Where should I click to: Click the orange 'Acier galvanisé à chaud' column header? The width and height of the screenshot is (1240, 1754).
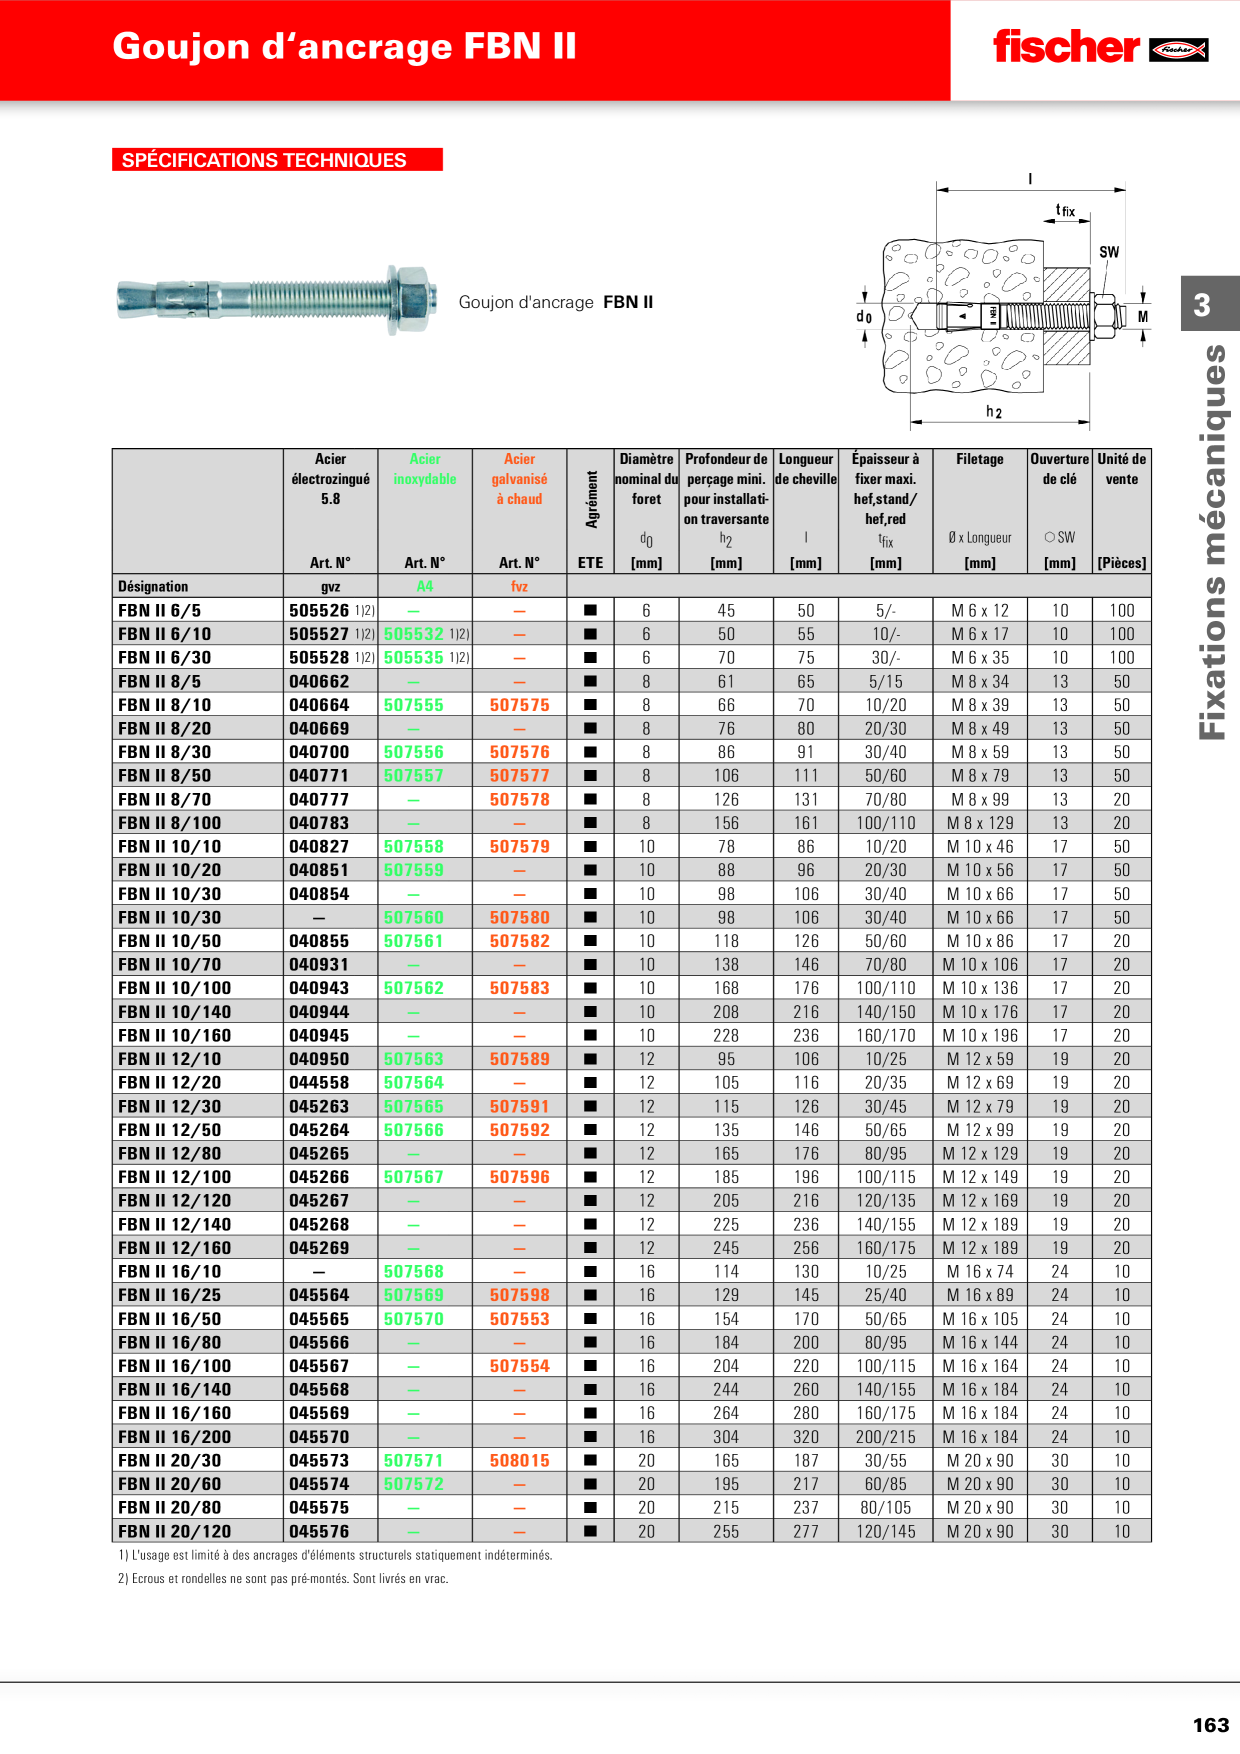[x=520, y=479]
